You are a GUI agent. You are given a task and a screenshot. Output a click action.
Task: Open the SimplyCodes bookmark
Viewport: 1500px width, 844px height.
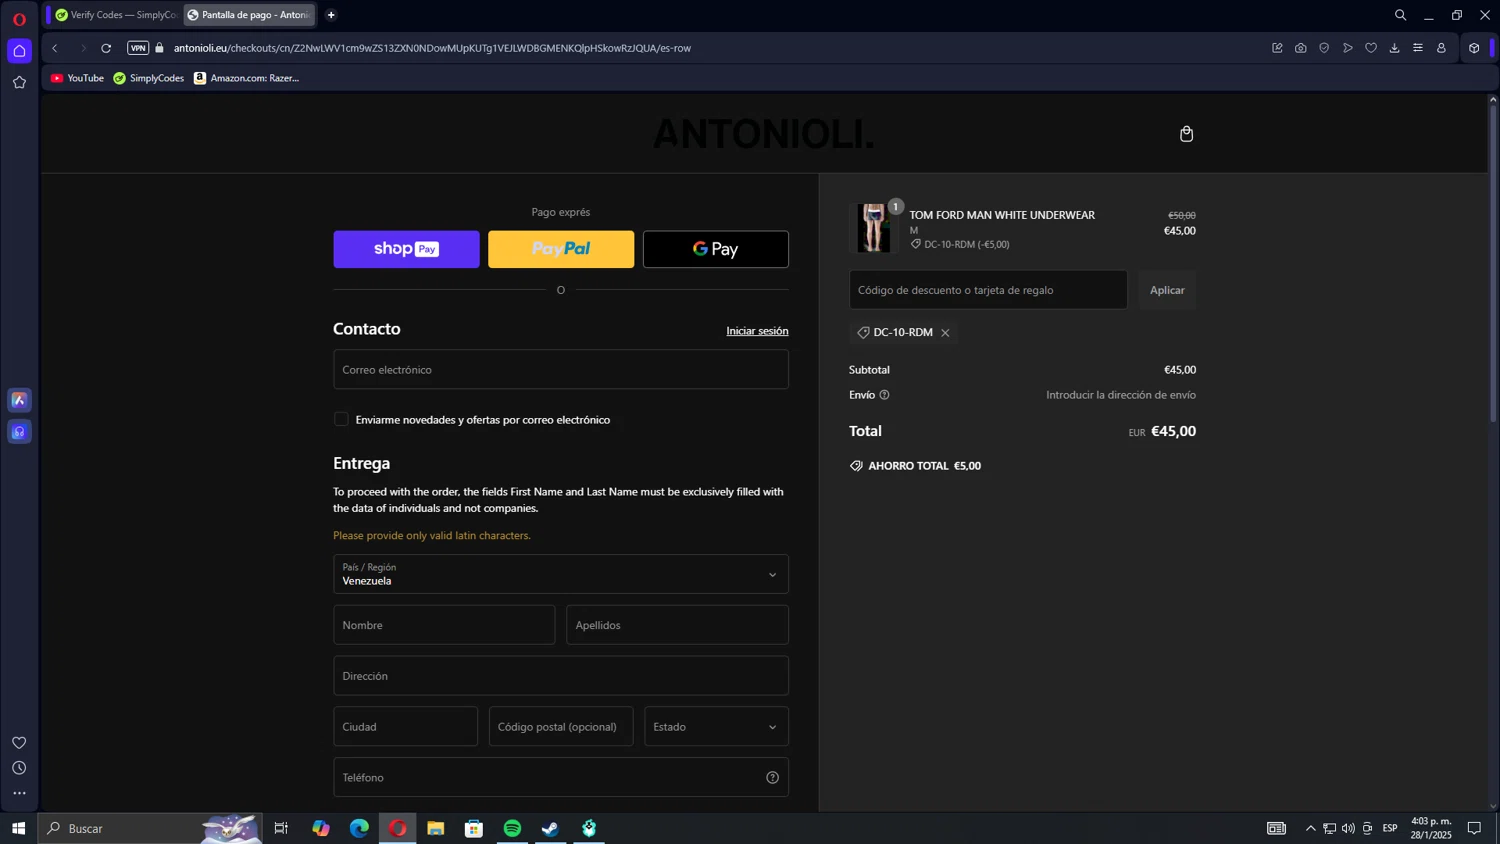148,78
